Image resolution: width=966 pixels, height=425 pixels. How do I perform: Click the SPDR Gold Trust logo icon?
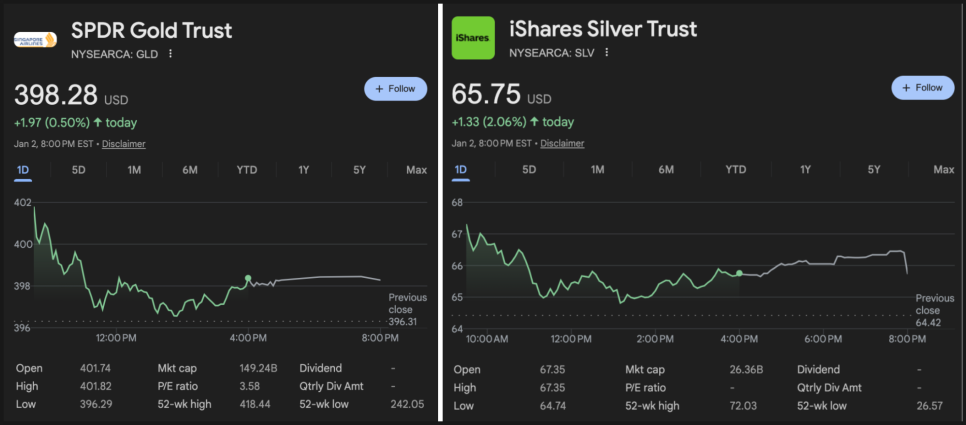[x=35, y=39]
